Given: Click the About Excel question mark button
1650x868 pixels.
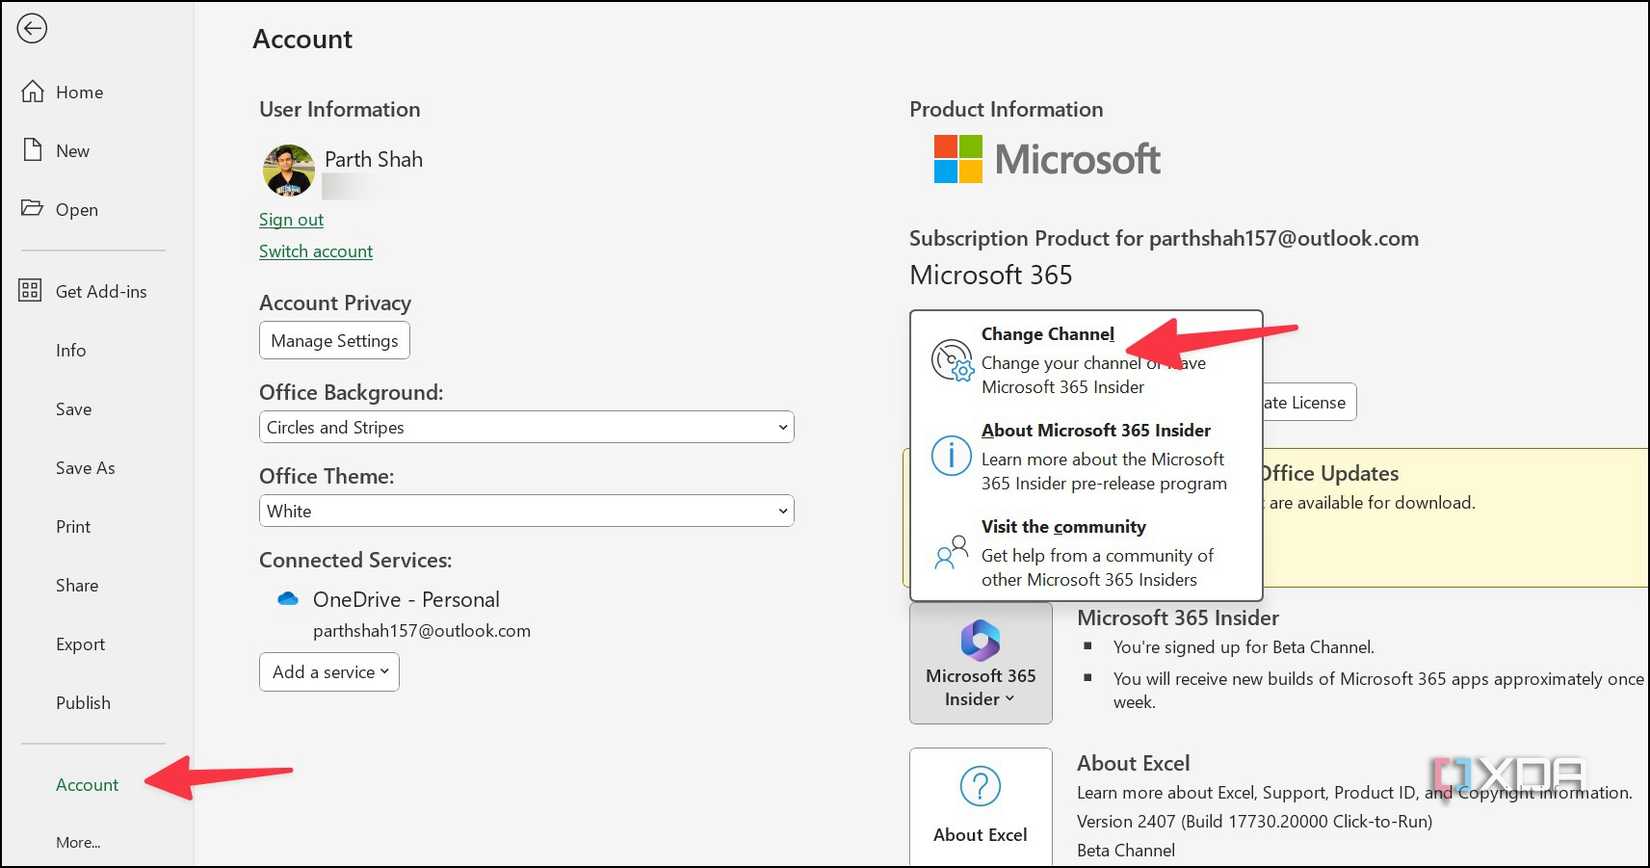Looking at the screenshot, I should pos(980,806).
